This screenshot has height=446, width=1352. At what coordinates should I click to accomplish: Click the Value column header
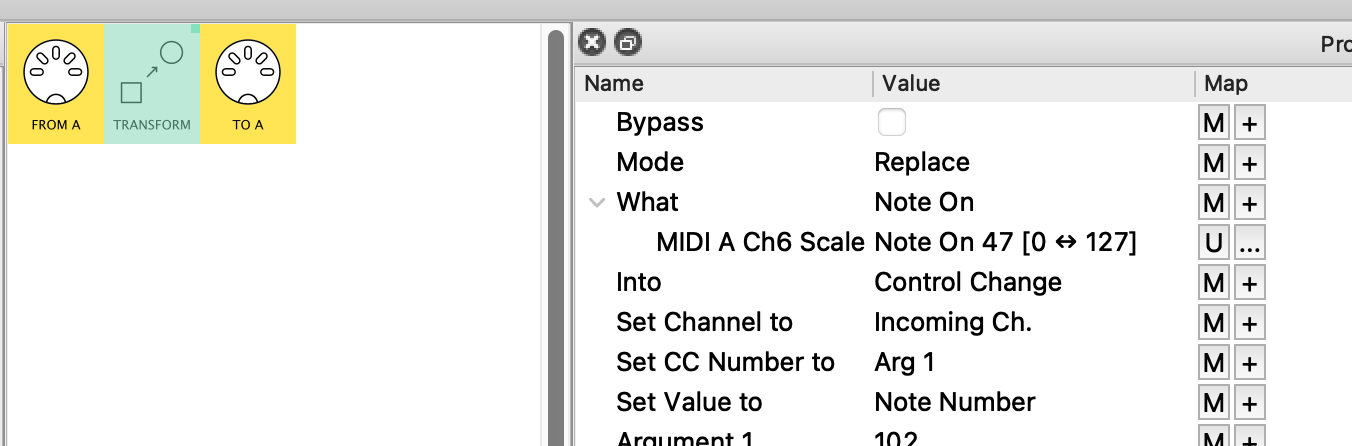point(911,83)
